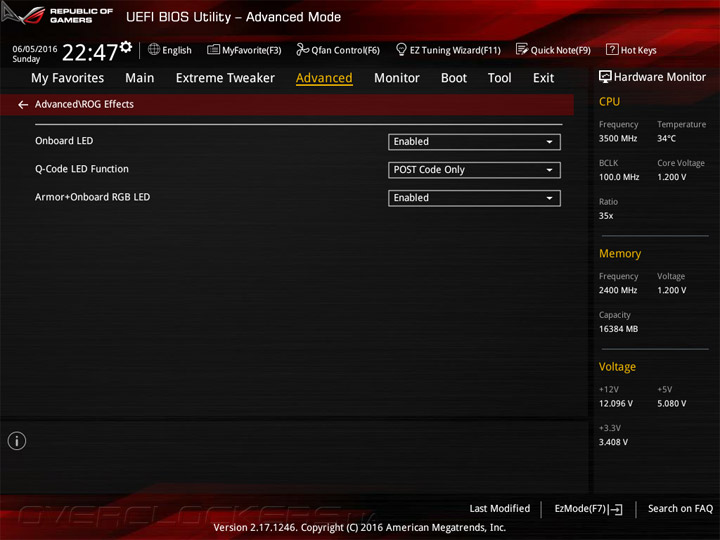
Task: Click the CPU ratio value 35x
Action: click(x=606, y=215)
